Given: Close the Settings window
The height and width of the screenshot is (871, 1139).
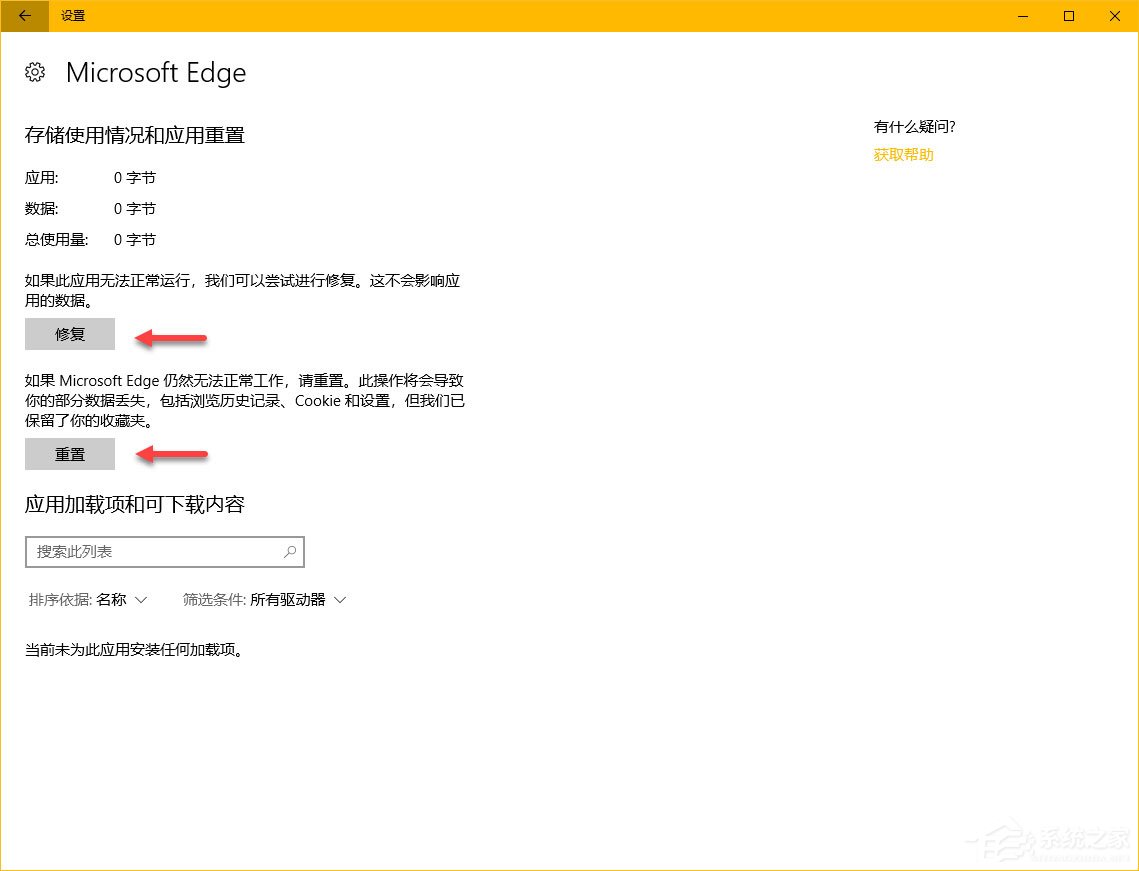Looking at the screenshot, I should pos(1114,16).
